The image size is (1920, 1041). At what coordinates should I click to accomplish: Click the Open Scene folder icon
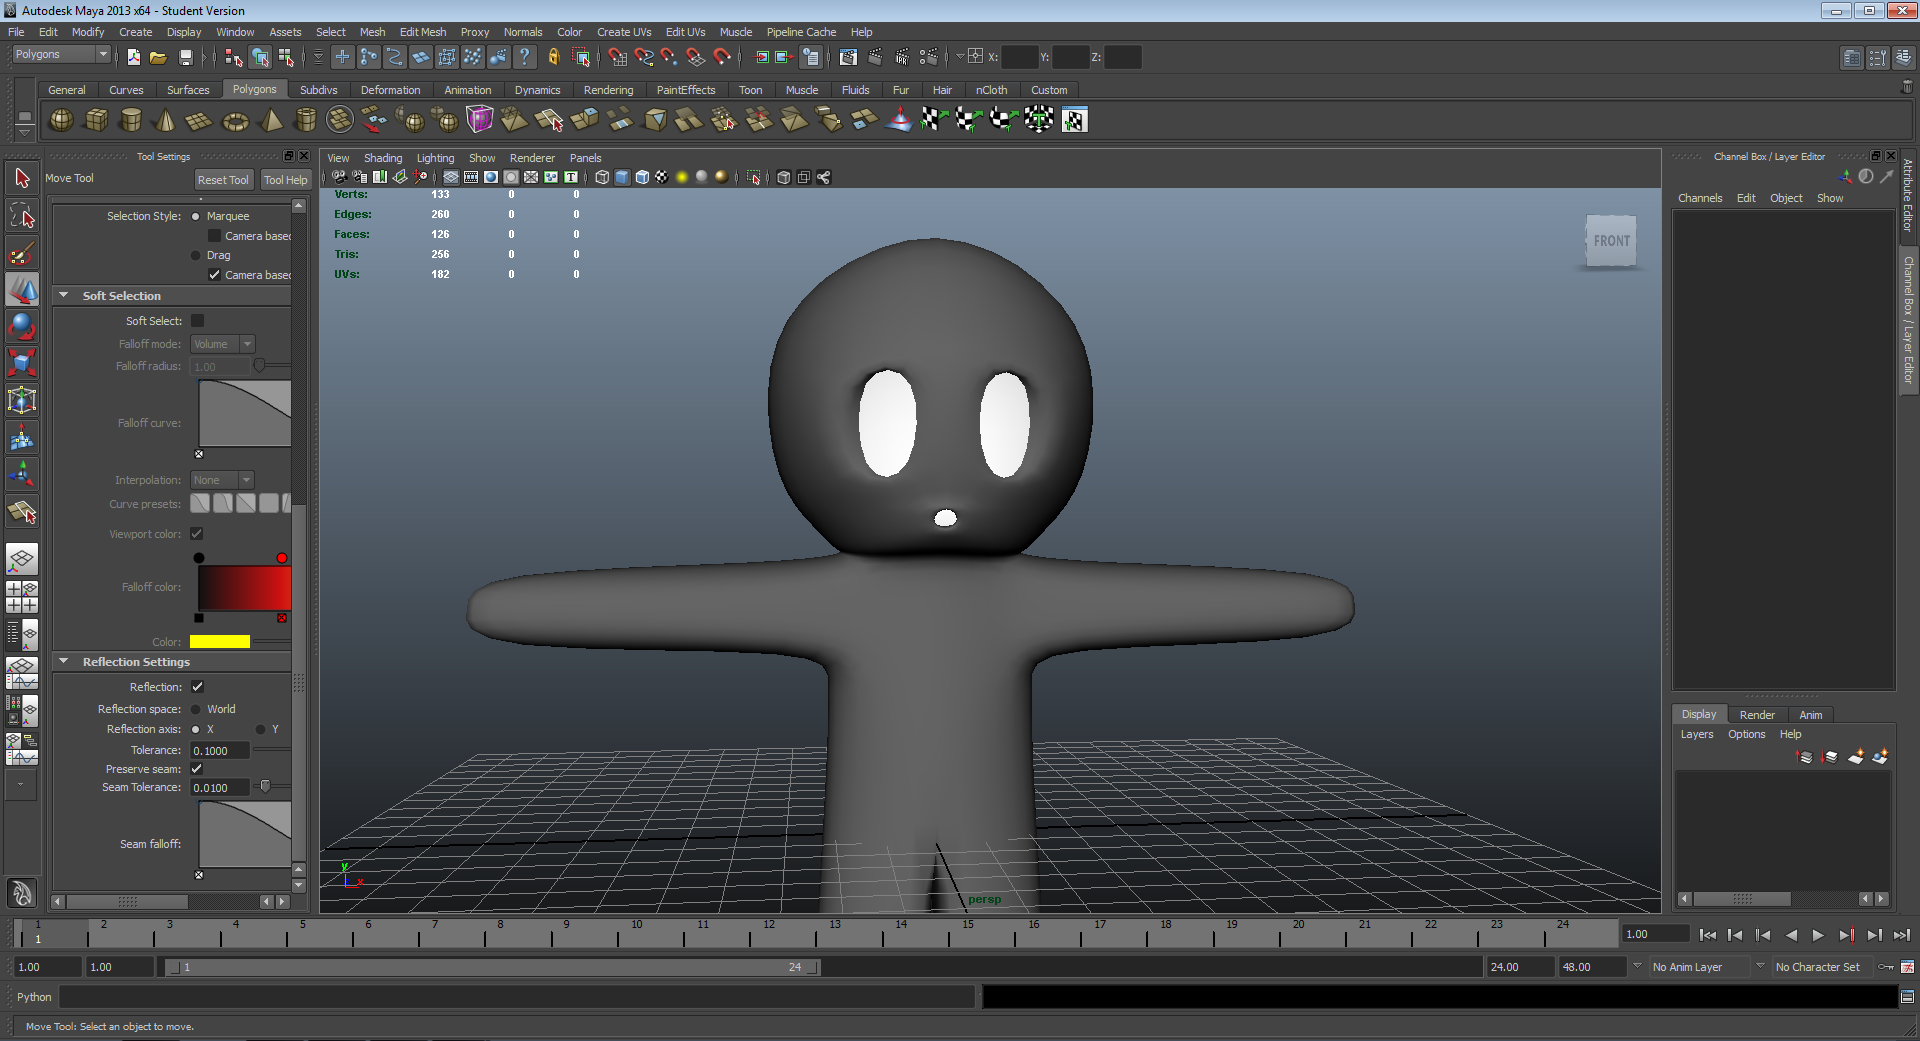click(158, 57)
